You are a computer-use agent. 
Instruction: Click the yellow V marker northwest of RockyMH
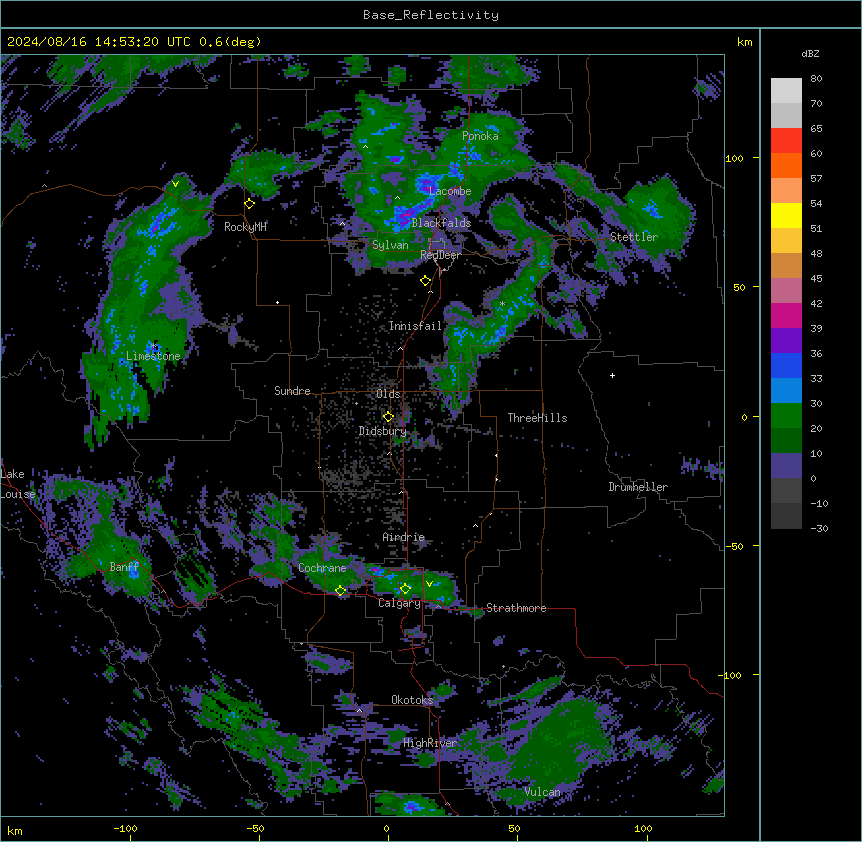[x=175, y=184]
